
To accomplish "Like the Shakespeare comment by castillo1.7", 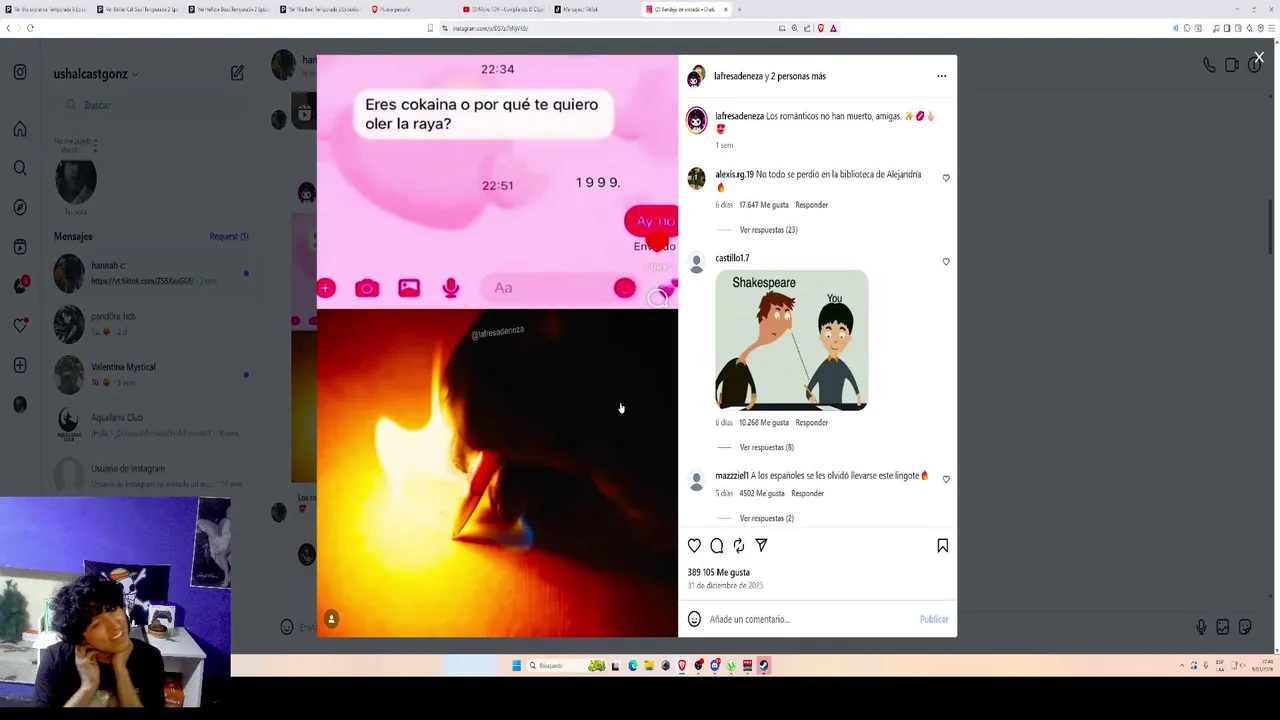I will pos(946,262).
